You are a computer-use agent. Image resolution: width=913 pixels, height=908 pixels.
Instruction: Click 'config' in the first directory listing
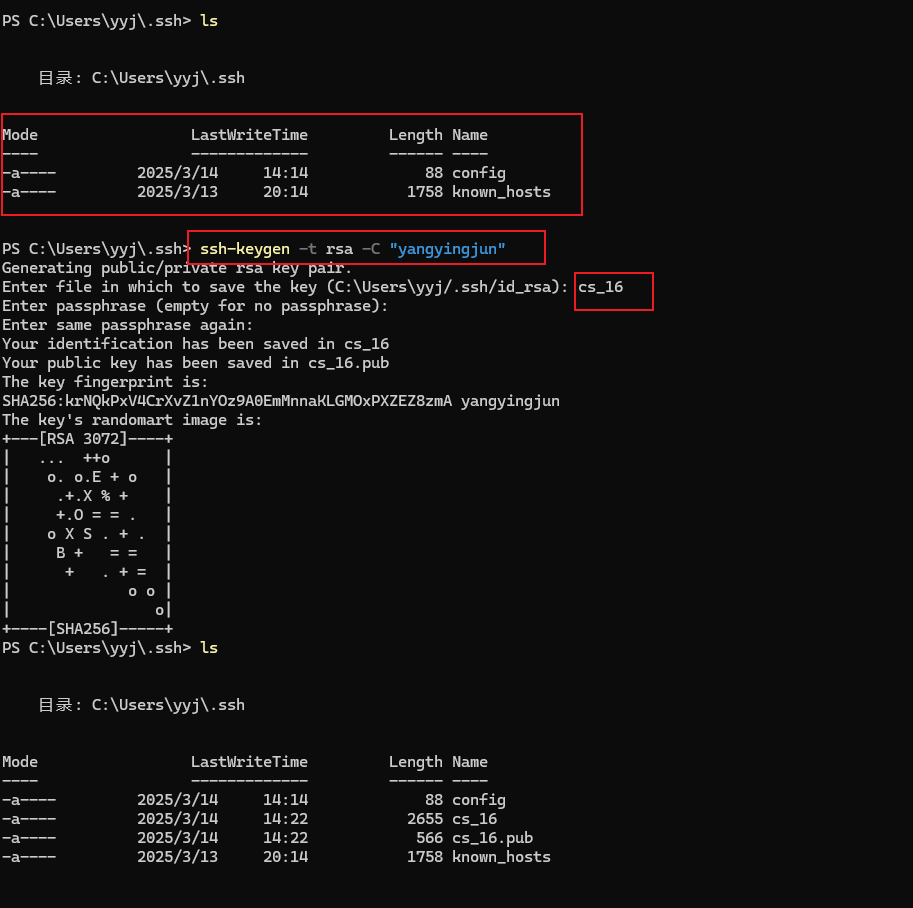tap(479, 173)
